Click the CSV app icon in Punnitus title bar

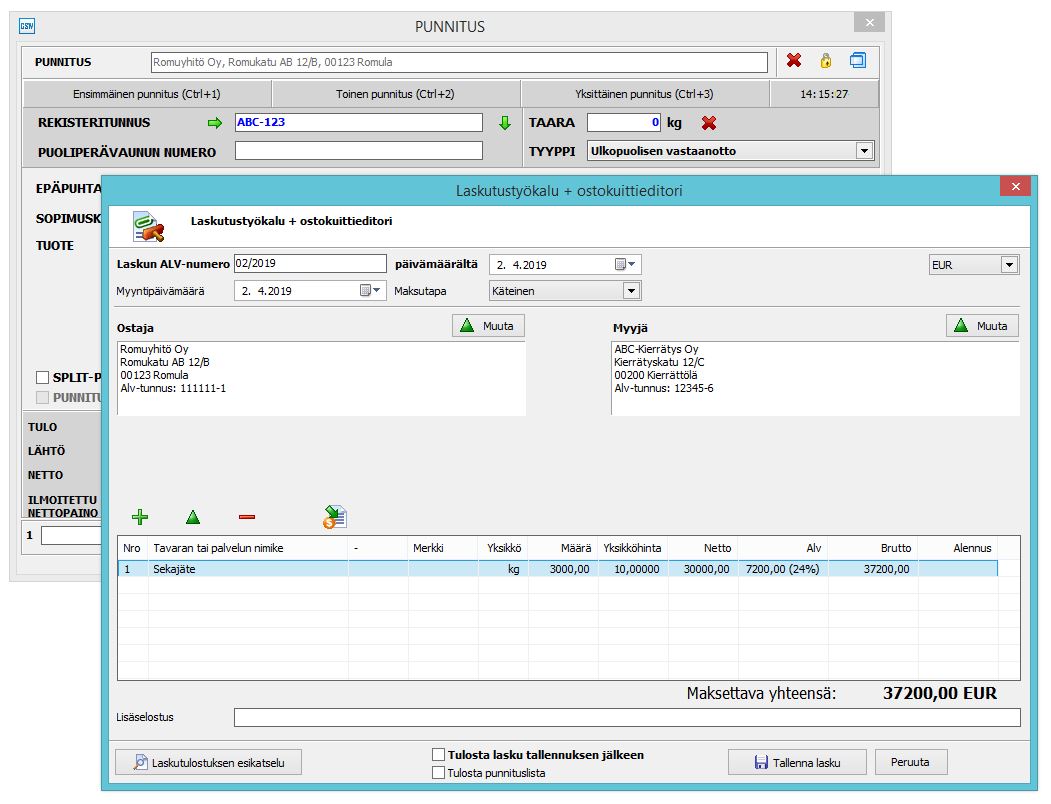(x=27, y=26)
